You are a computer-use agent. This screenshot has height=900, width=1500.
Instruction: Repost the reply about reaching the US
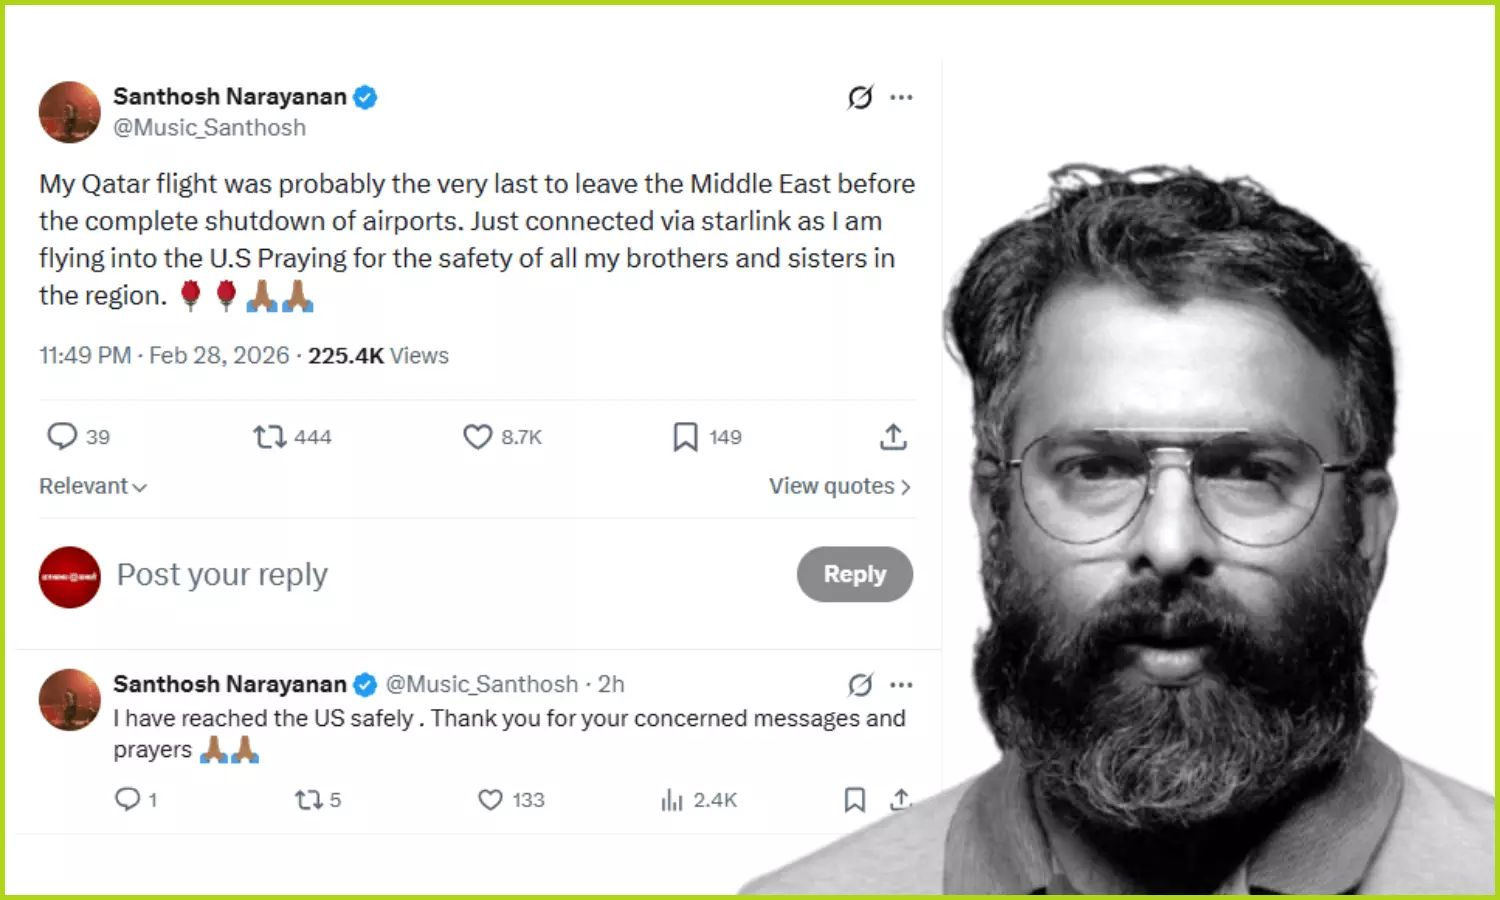click(308, 799)
